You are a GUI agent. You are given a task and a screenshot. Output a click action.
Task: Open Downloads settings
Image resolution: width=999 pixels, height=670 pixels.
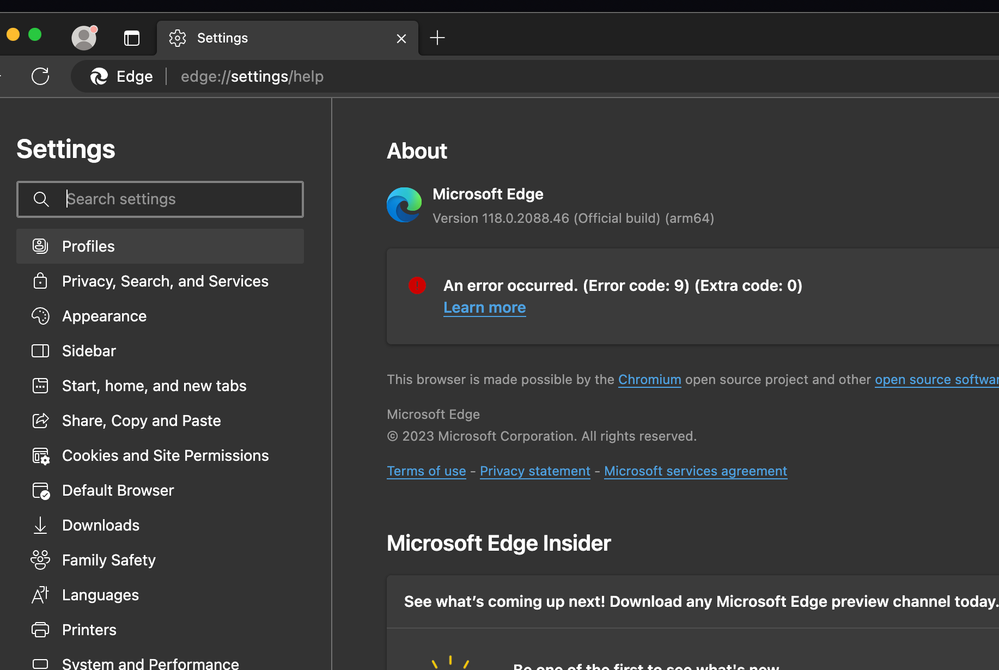click(160, 525)
